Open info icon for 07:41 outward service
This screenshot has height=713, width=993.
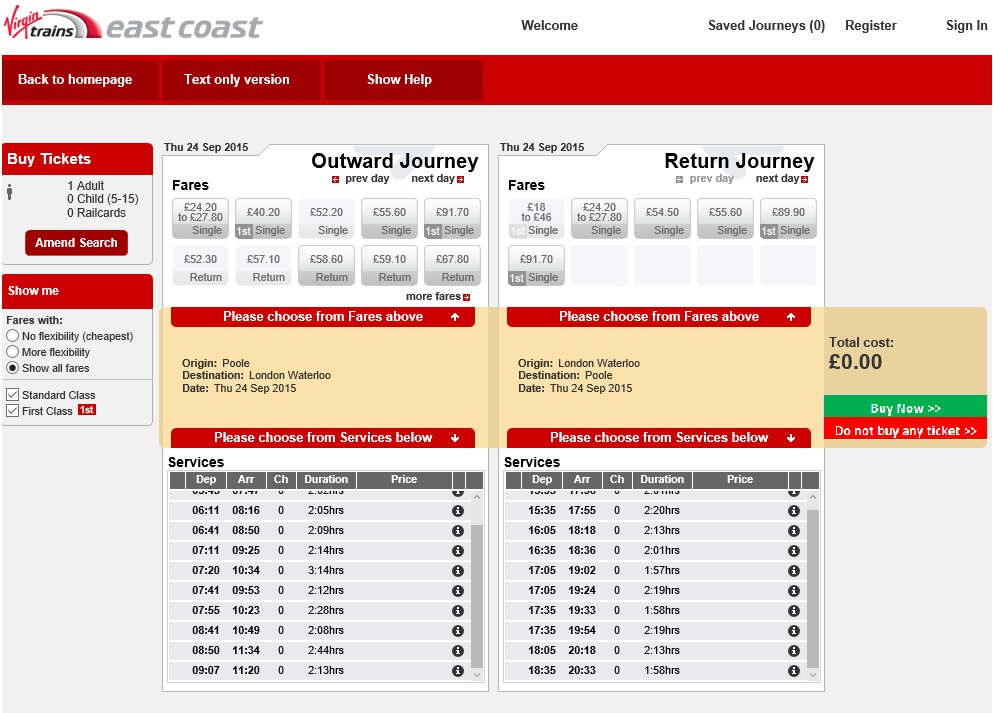click(x=458, y=591)
